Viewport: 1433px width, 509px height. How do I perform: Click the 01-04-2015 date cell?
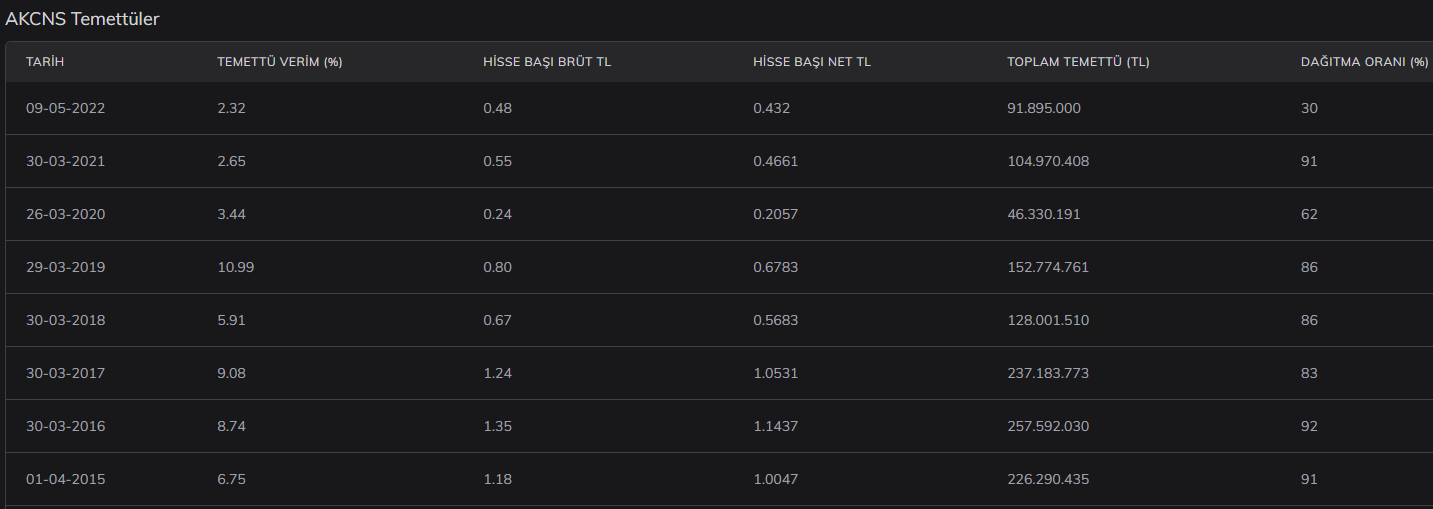tap(65, 479)
